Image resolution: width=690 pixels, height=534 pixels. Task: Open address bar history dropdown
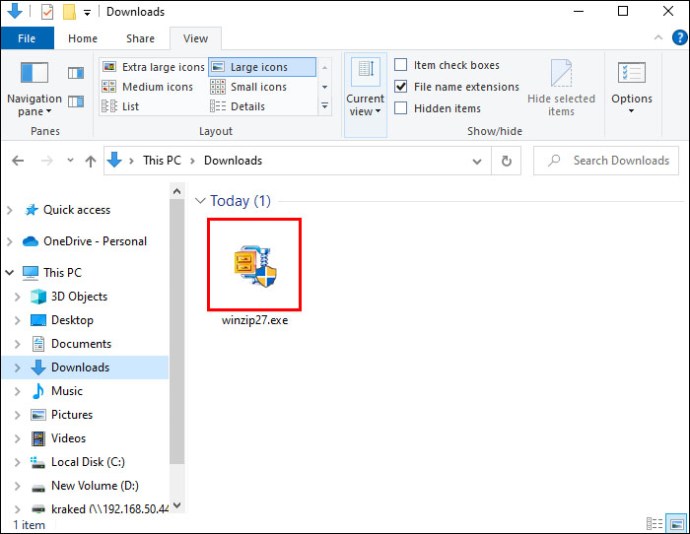[x=477, y=161]
